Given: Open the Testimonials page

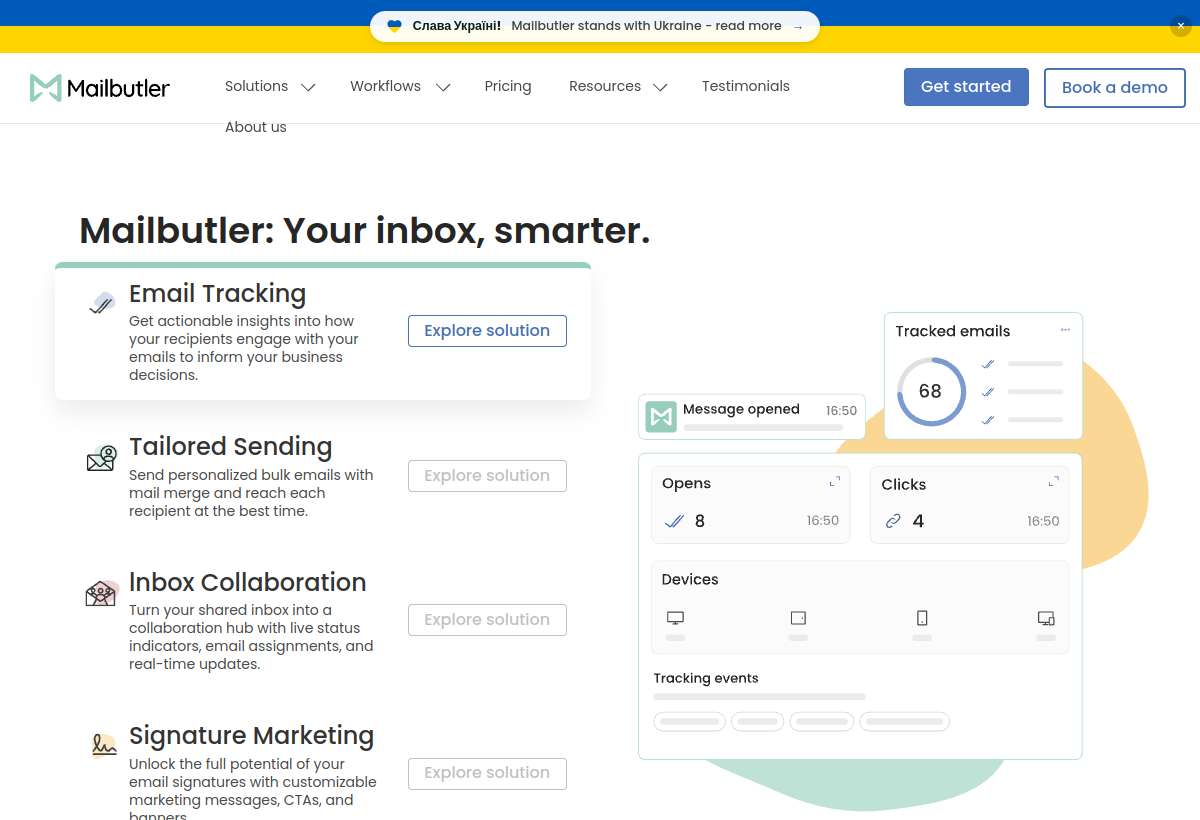Looking at the screenshot, I should tap(746, 86).
